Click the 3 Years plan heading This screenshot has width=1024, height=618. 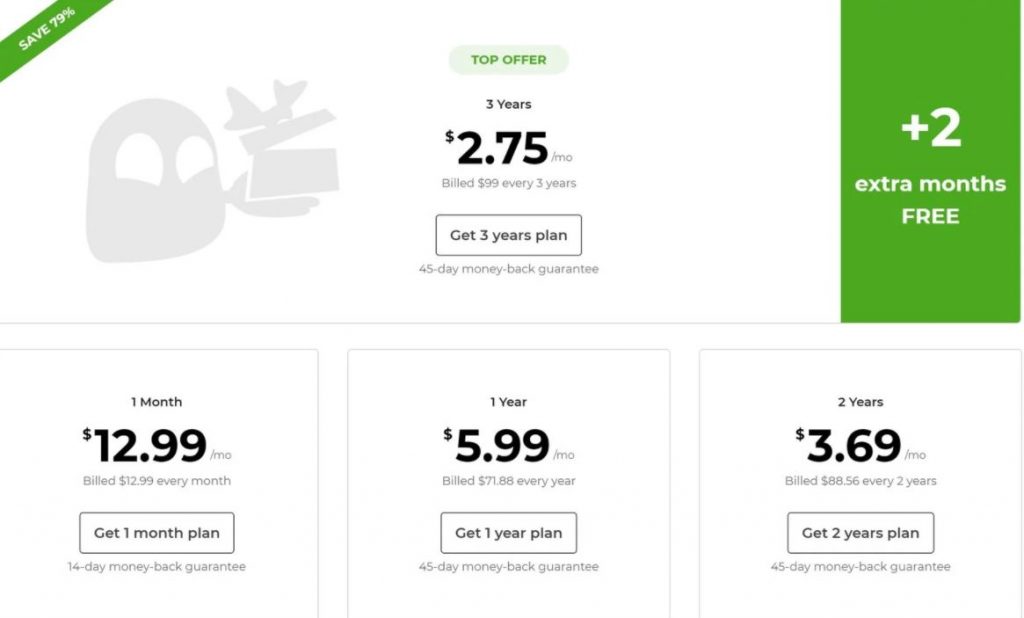(508, 105)
